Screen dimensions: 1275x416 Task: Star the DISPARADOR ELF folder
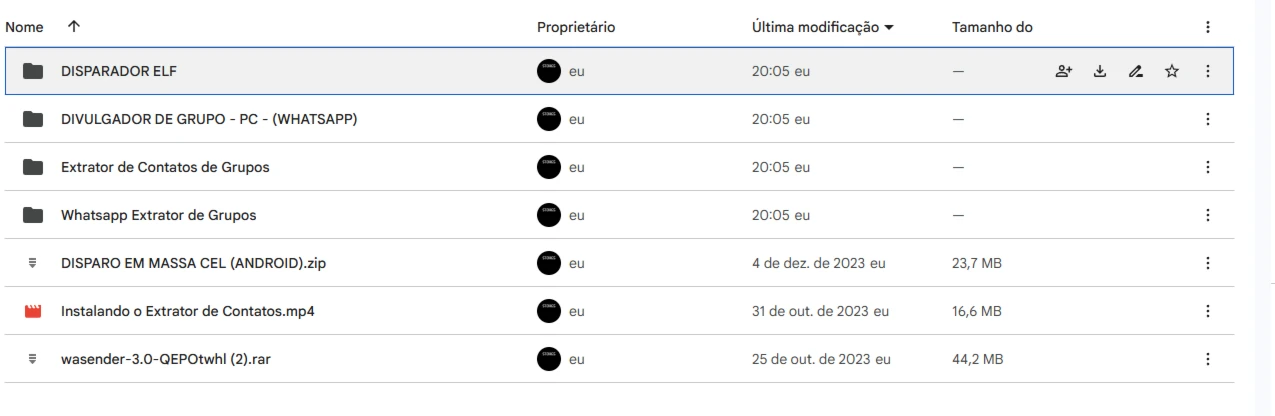(1172, 71)
